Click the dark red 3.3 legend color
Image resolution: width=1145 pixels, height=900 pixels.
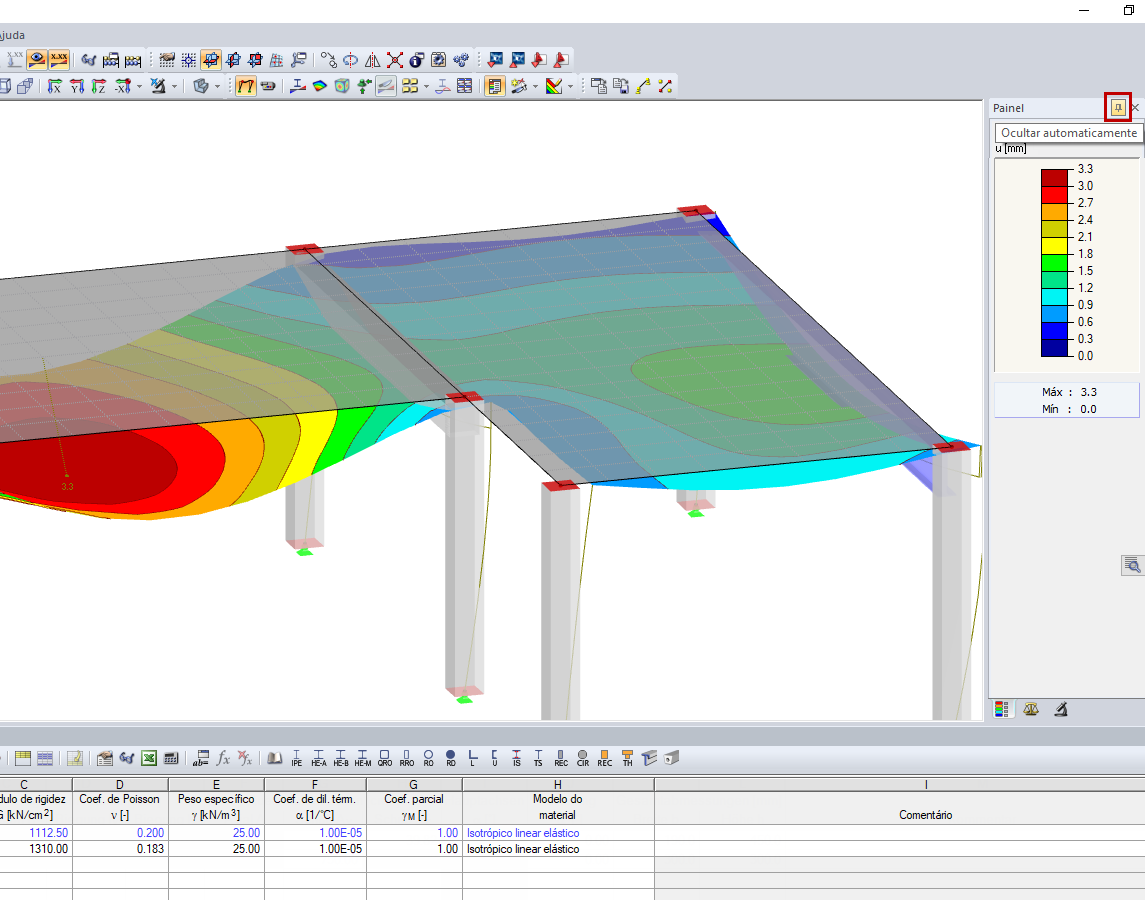click(x=1054, y=178)
